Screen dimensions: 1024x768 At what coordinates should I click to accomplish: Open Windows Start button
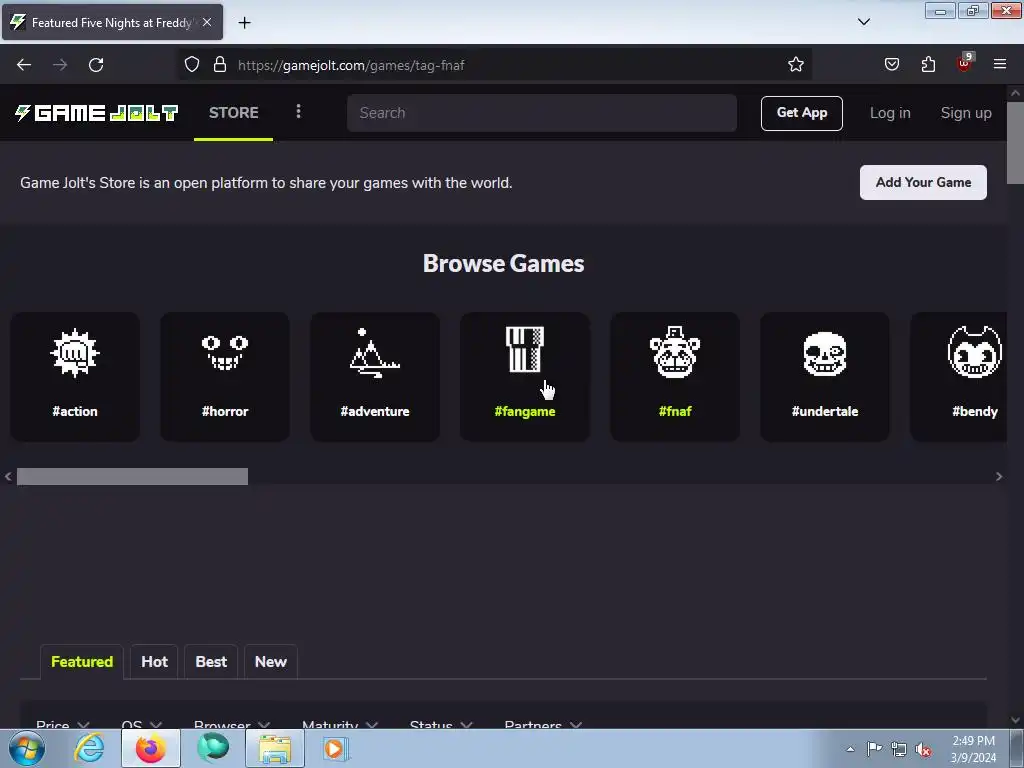27,748
